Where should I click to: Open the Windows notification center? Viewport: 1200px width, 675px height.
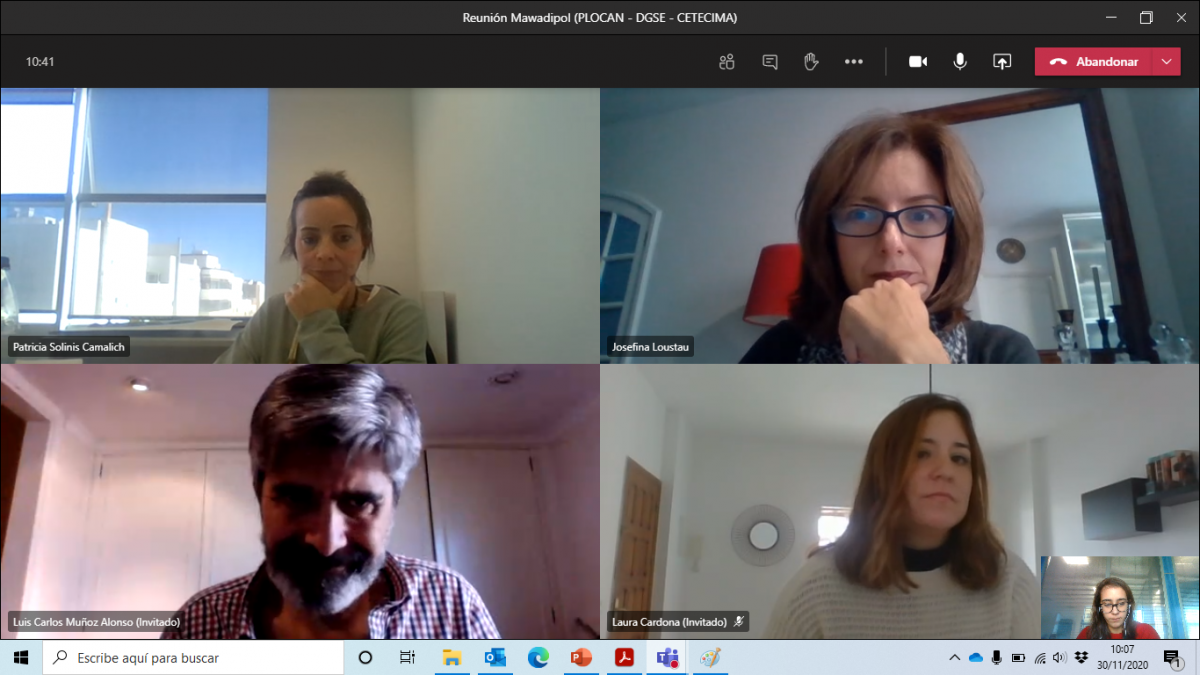point(1173,657)
